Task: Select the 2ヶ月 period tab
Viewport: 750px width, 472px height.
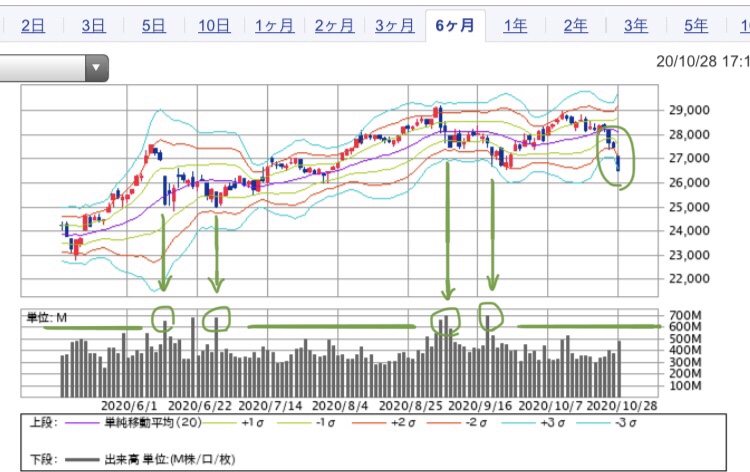Action: pyautogui.click(x=334, y=26)
